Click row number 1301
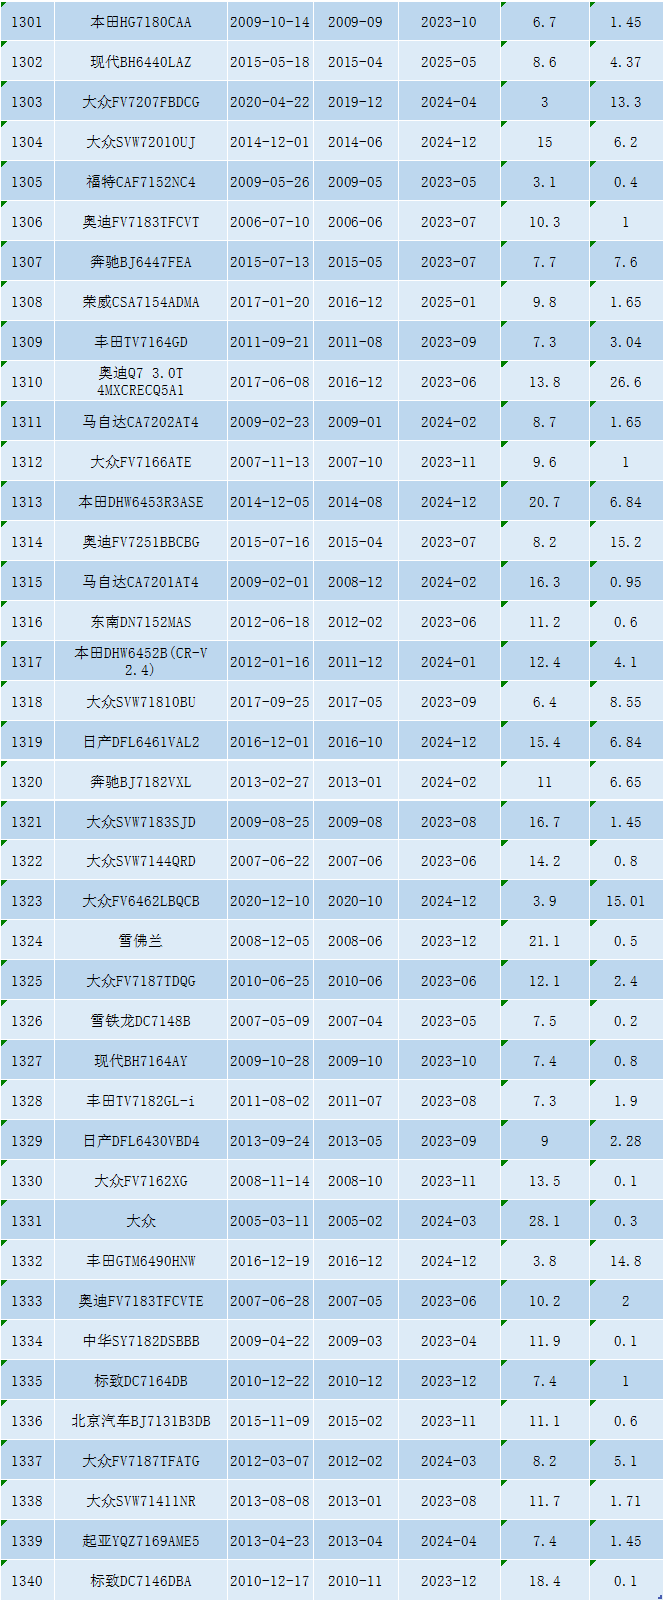Image resolution: width=664 pixels, height=1601 pixels. click(27, 22)
